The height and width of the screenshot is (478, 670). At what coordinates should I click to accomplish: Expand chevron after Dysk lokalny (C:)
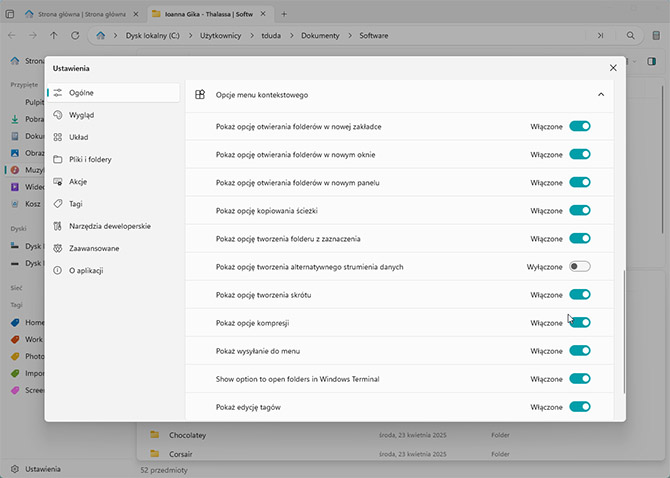190,36
